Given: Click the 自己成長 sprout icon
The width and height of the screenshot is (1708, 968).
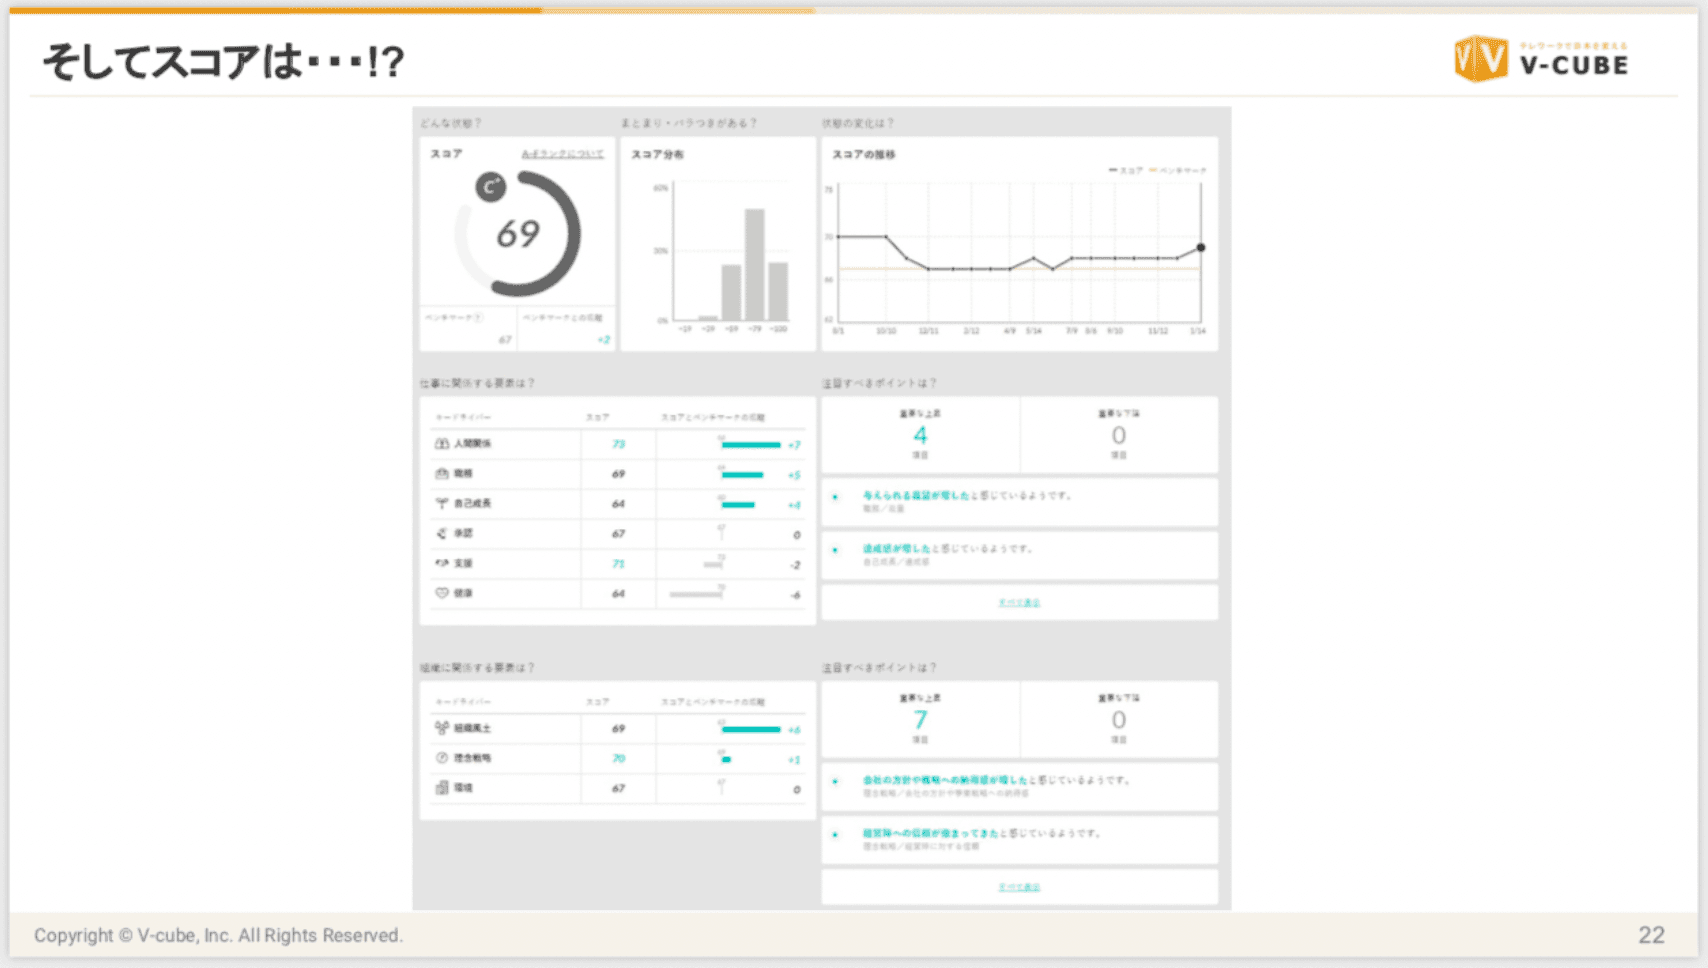Looking at the screenshot, I should click(x=441, y=504).
